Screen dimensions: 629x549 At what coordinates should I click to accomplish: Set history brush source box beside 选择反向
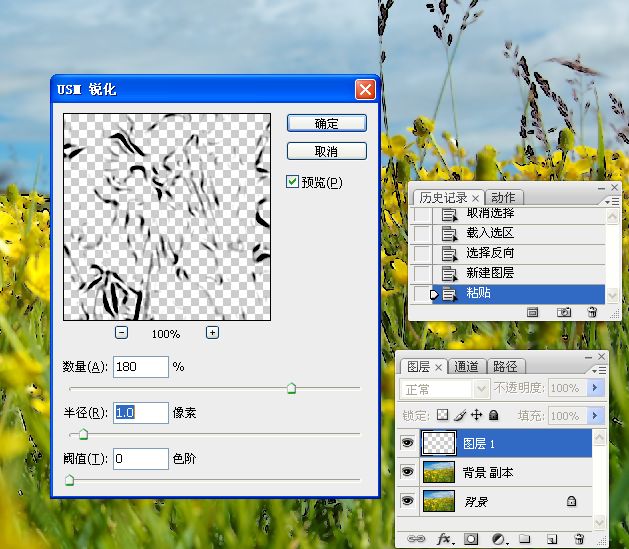pyautogui.click(x=422, y=253)
